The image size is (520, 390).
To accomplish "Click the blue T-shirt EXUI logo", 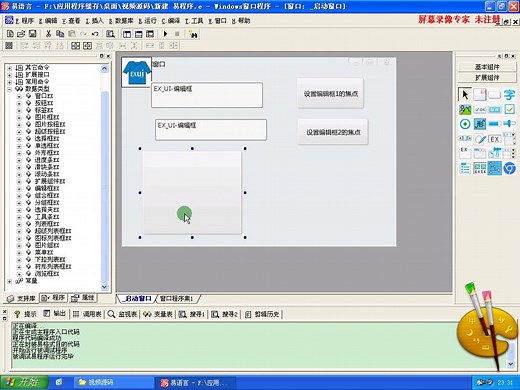I will (x=136, y=72).
